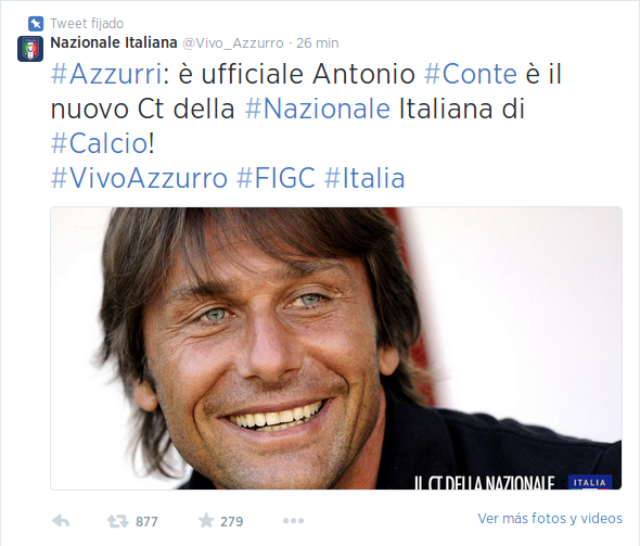Retweet using the retweet arrows icon

118,521
